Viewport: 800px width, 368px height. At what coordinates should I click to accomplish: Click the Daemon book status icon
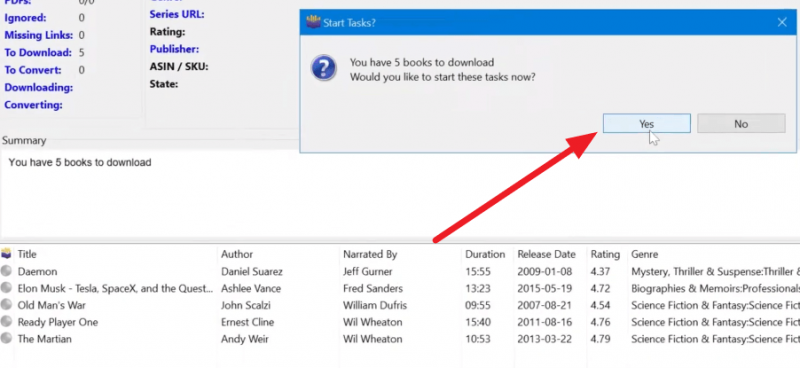click(6, 271)
